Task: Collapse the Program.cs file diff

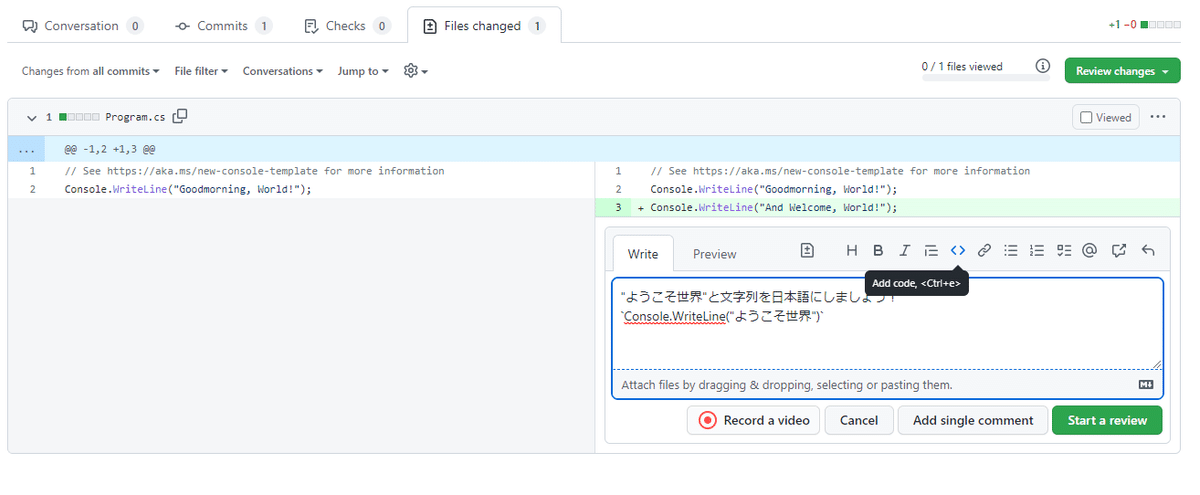Action: tap(31, 118)
